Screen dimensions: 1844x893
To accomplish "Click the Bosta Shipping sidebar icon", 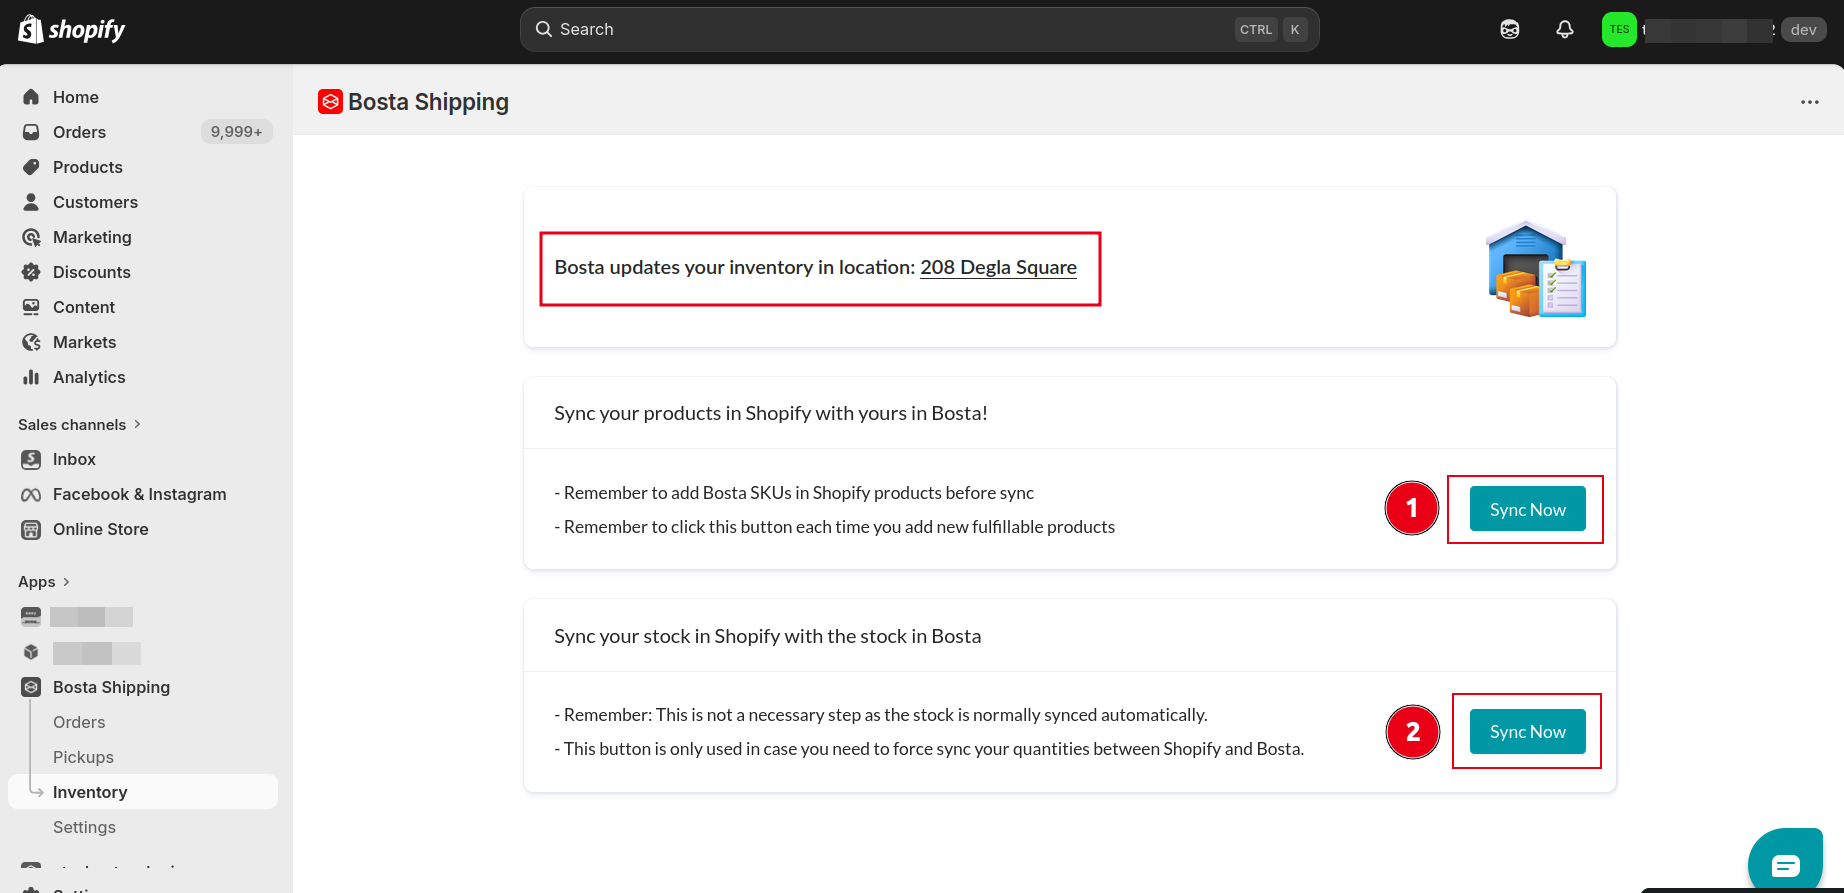I will pyautogui.click(x=31, y=687).
